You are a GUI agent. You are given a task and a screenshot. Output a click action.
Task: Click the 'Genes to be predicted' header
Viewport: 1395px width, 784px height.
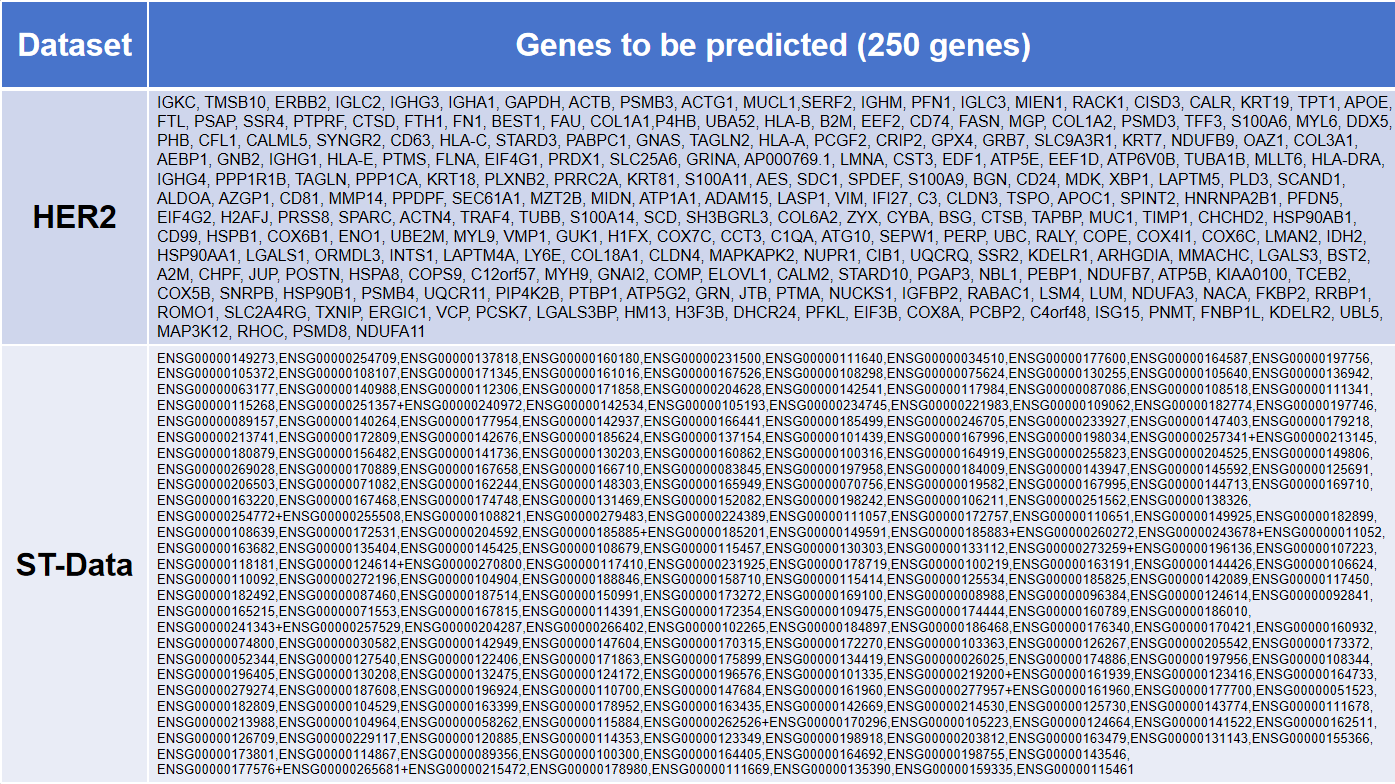pyautogui.click(x=772, y=45)
